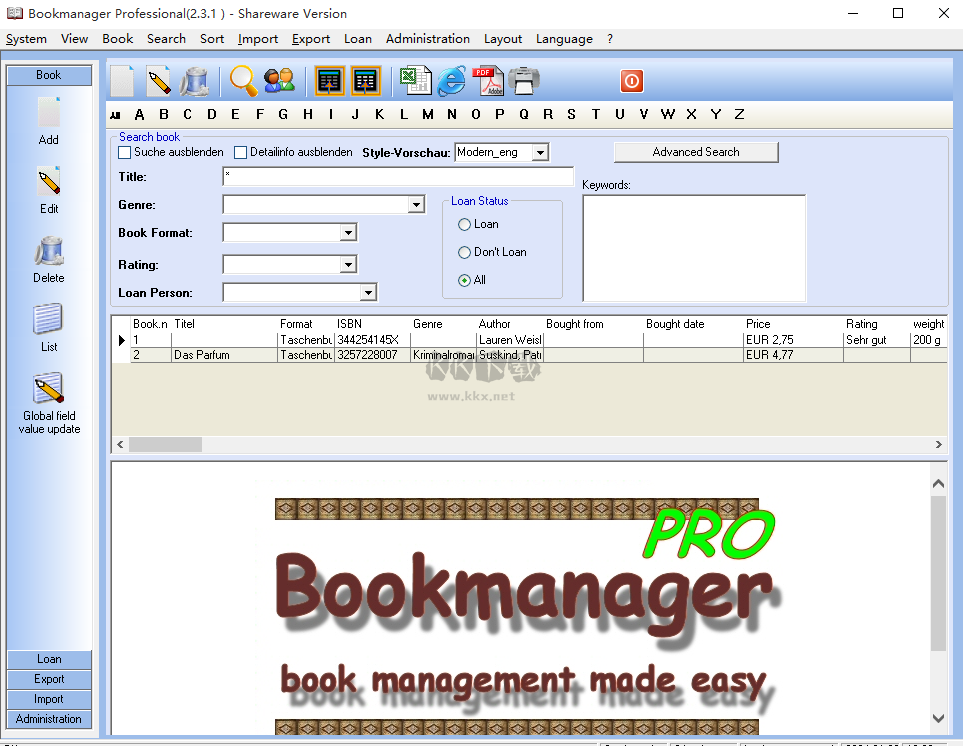Open the Administration menu
The height and width of the screenshot is (746, 963).
[427, 39]
